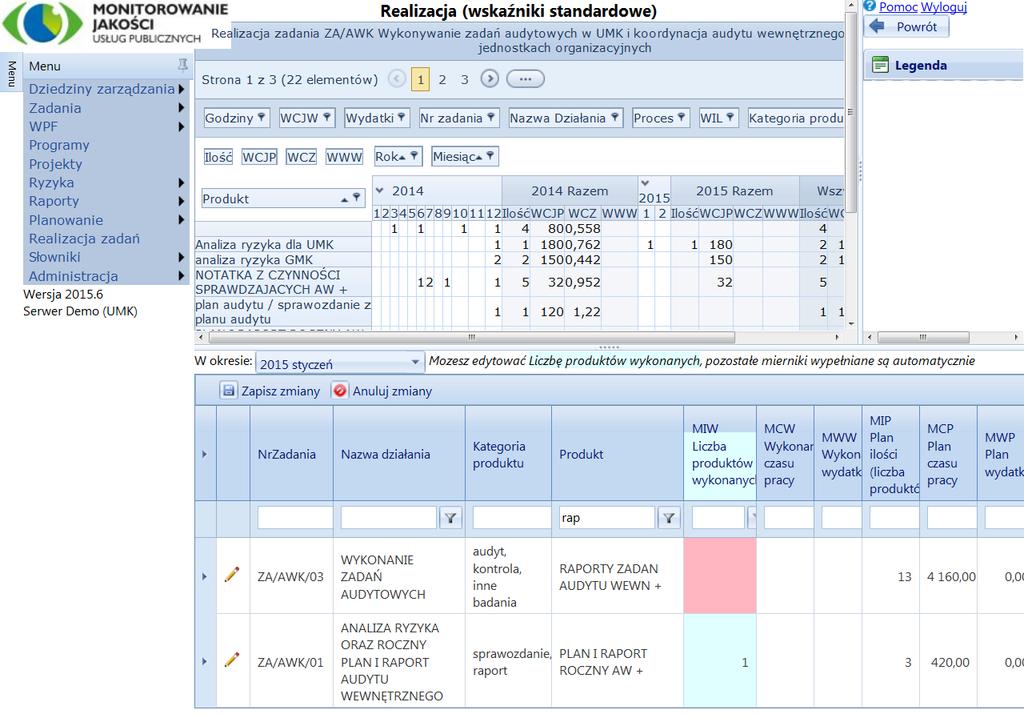Click the pin icon in the Menu header
1024x718 pixels.
[x=183, y=64]
